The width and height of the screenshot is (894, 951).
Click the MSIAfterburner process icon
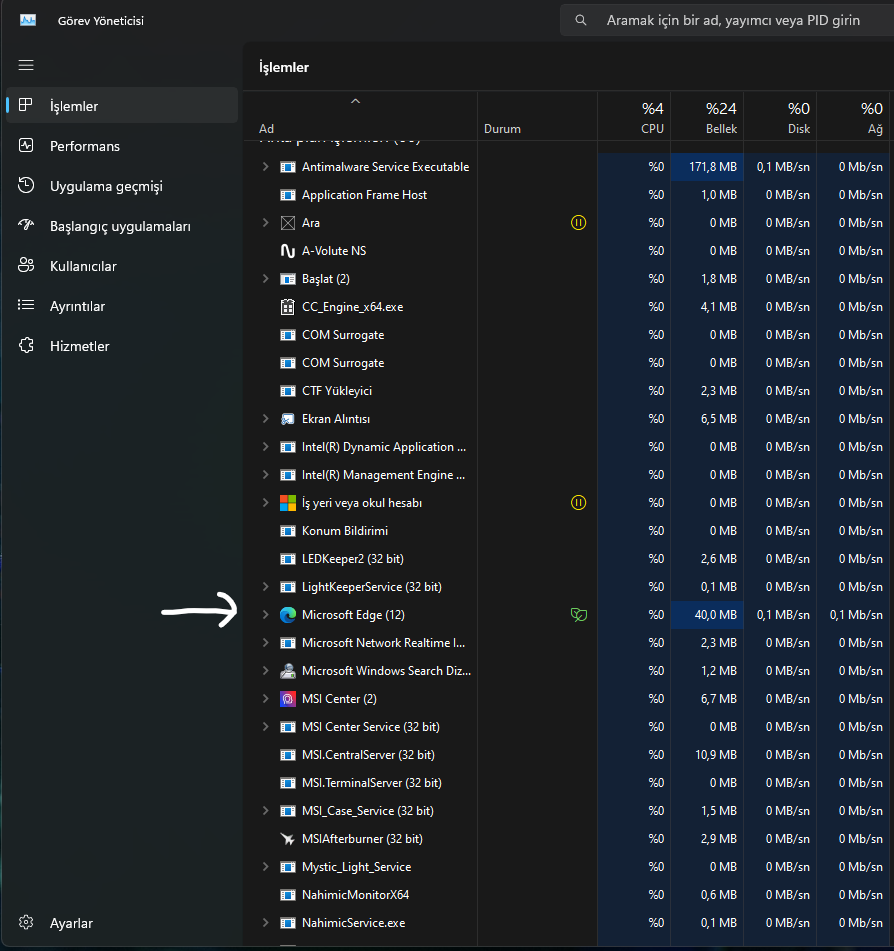pos(287,839)
